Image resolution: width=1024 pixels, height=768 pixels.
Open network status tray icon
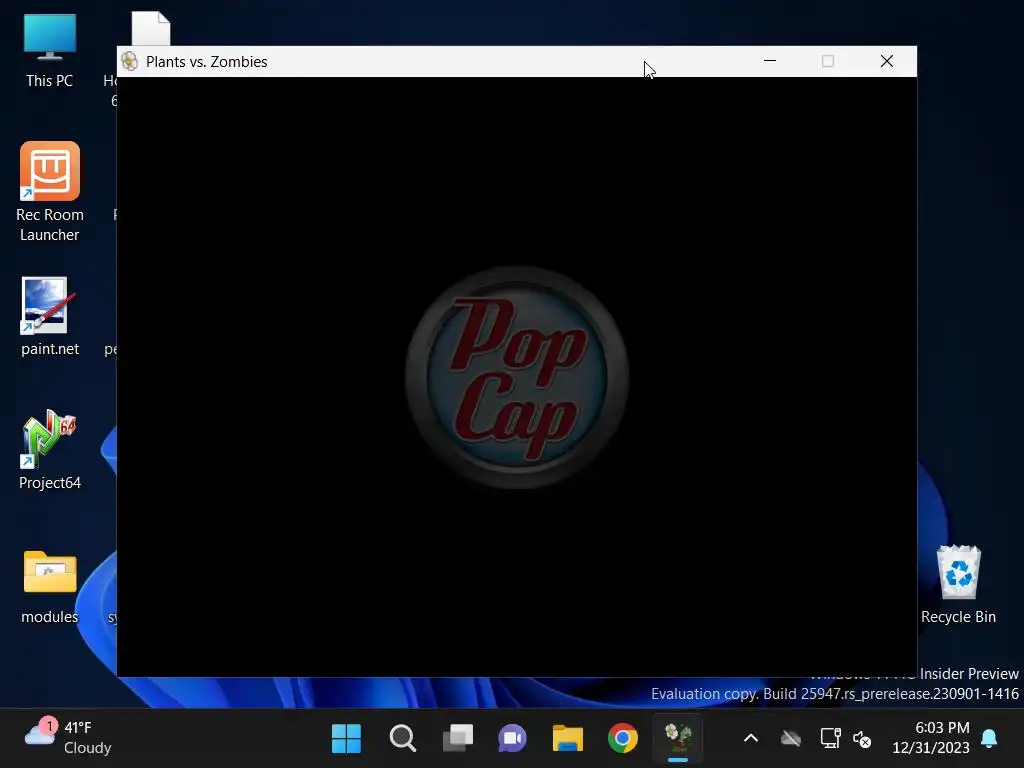(x=830, y=739)
